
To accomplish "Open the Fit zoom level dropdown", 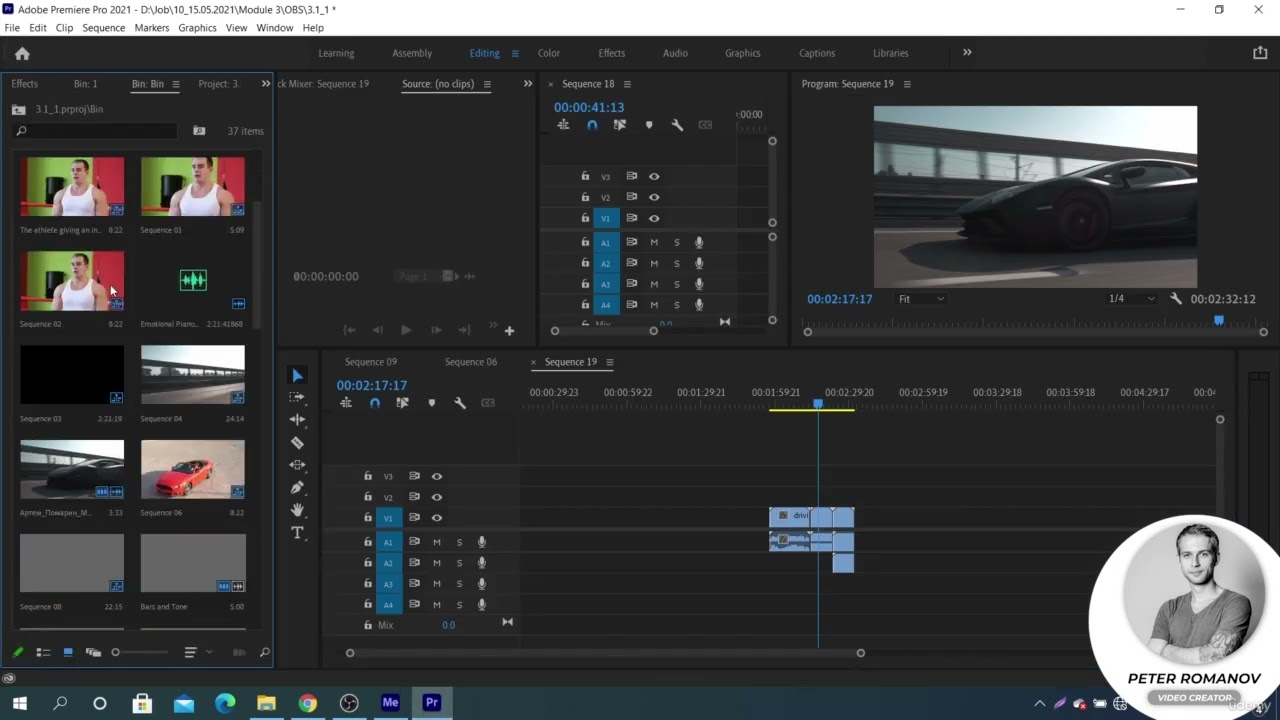I will [x=920, y=299].
